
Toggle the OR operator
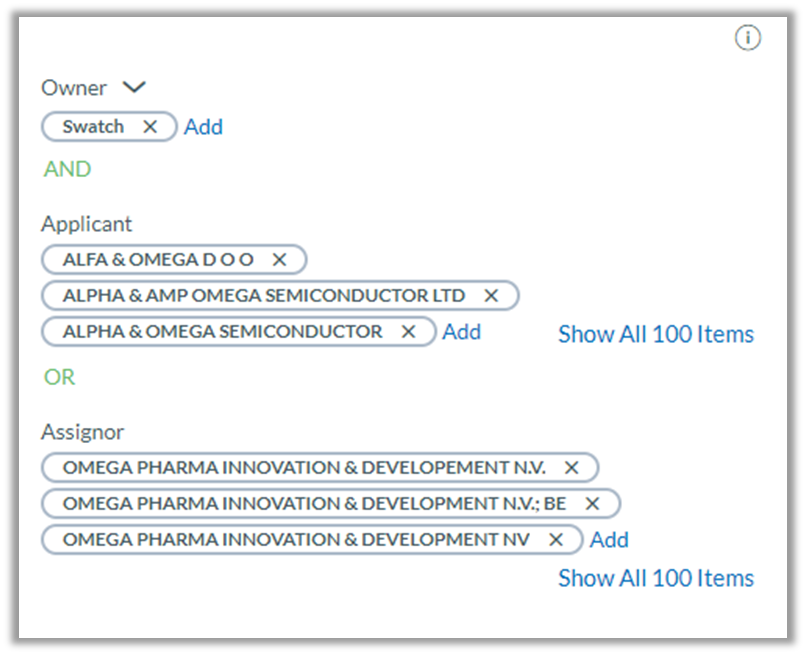point(60,377)
